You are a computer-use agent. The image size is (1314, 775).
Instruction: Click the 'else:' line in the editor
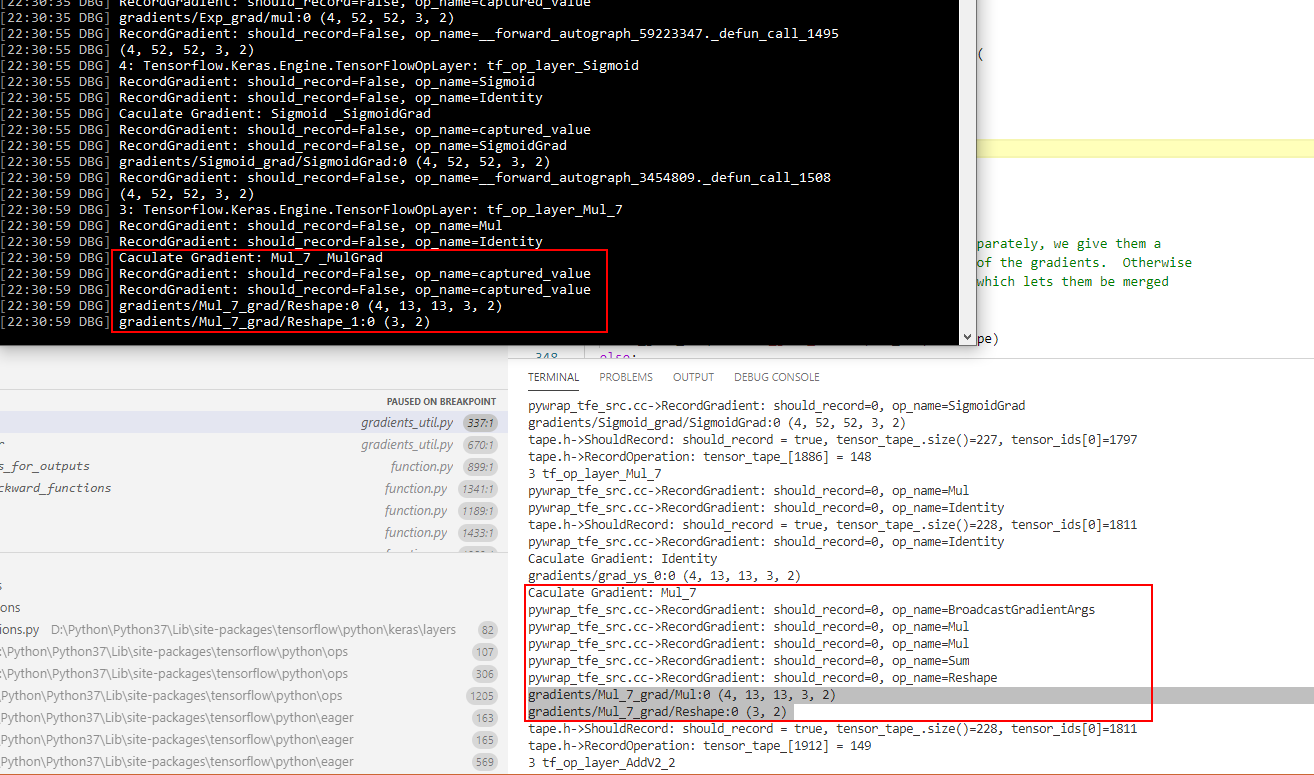(617, 356)
